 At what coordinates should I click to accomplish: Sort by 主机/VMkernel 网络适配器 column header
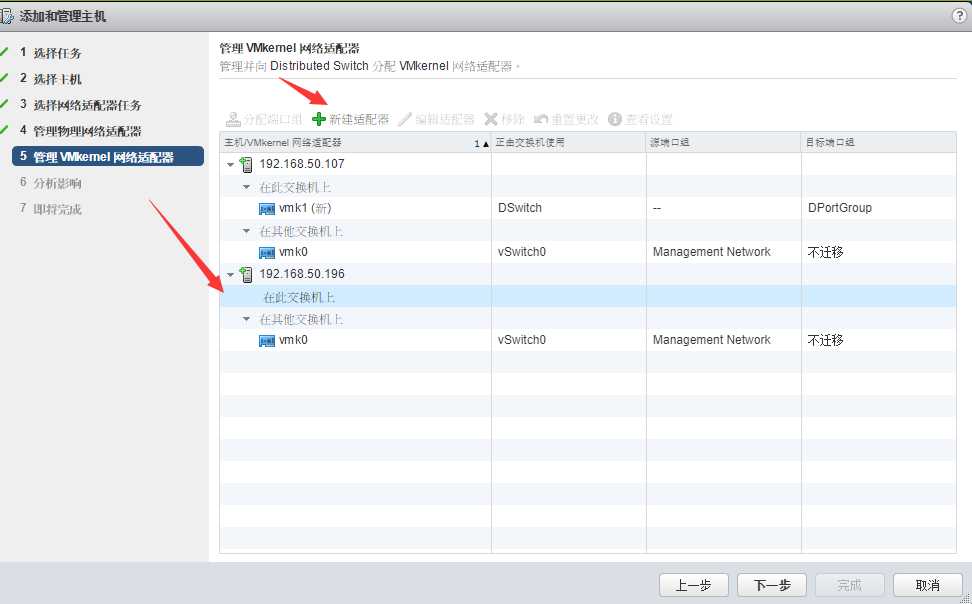(355, 143)
